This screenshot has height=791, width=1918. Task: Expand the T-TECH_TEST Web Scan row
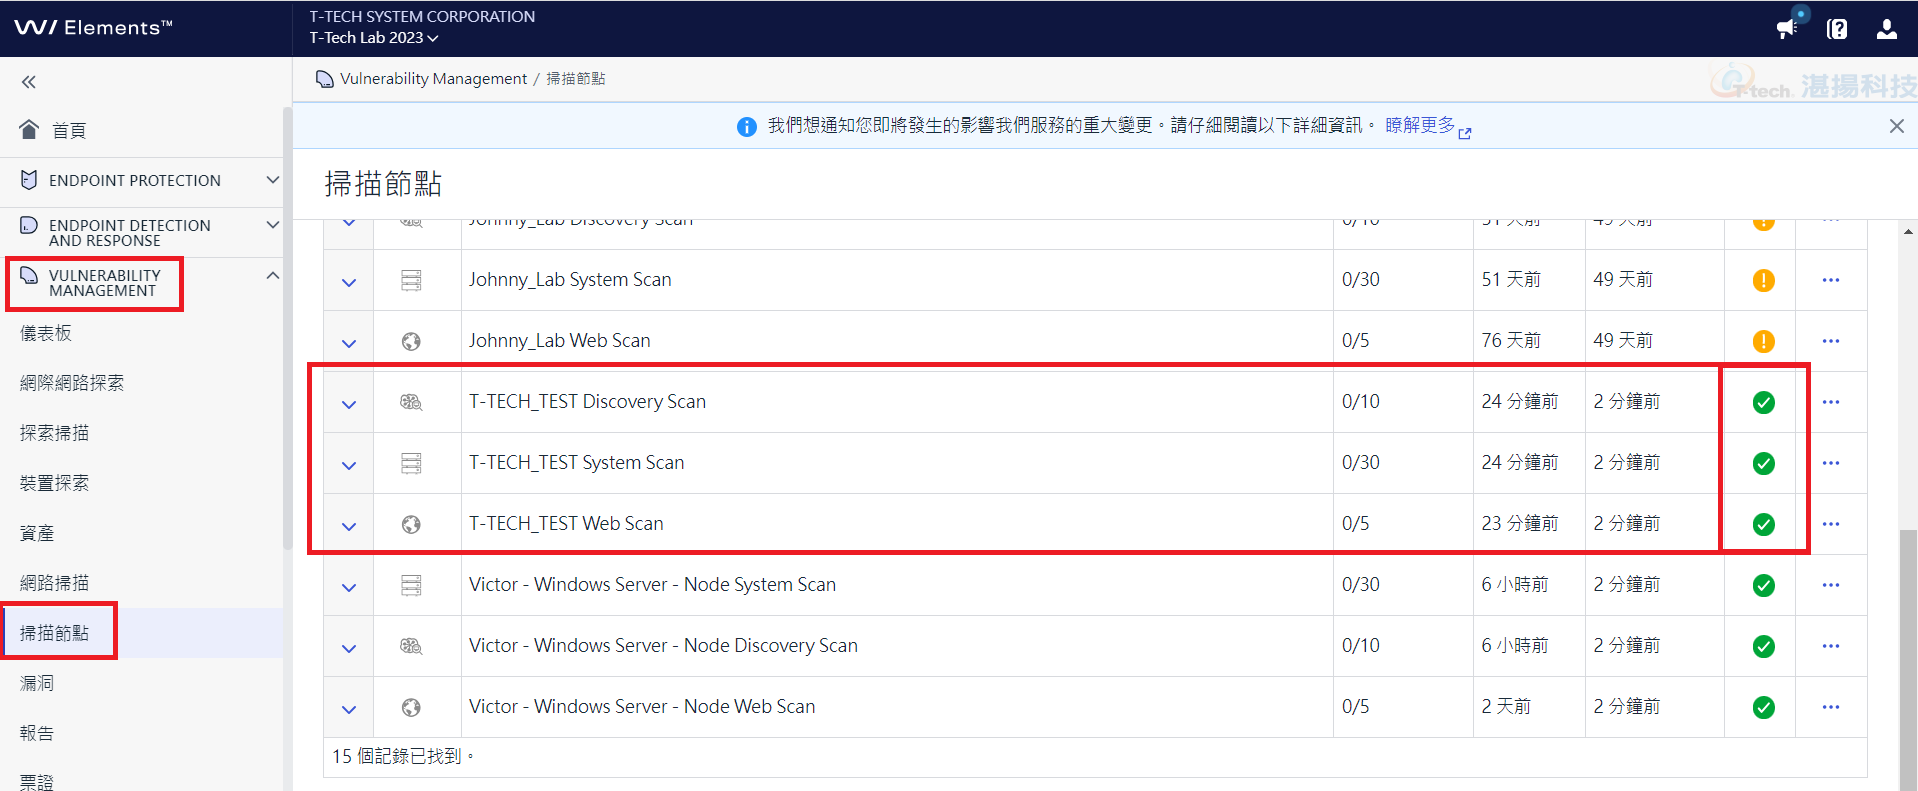[x=349, y=527]
